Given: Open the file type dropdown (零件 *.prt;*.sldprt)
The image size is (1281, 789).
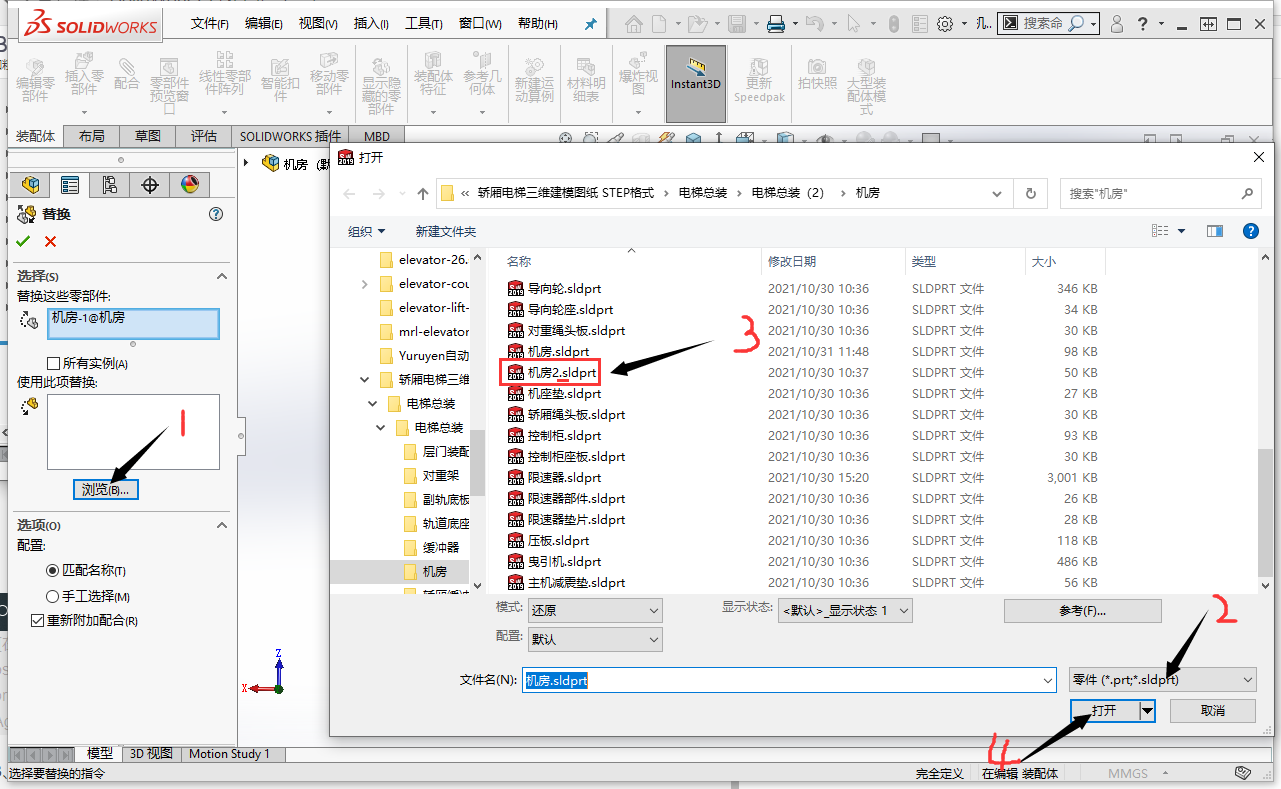Looking at the screenshot, I should coord(1249,679).
